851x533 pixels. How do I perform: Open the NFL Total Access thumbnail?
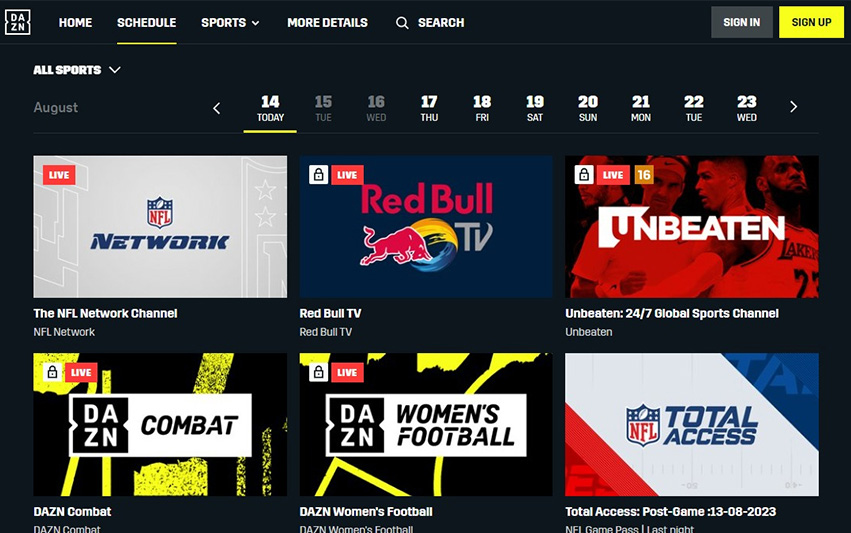point(692,424)
